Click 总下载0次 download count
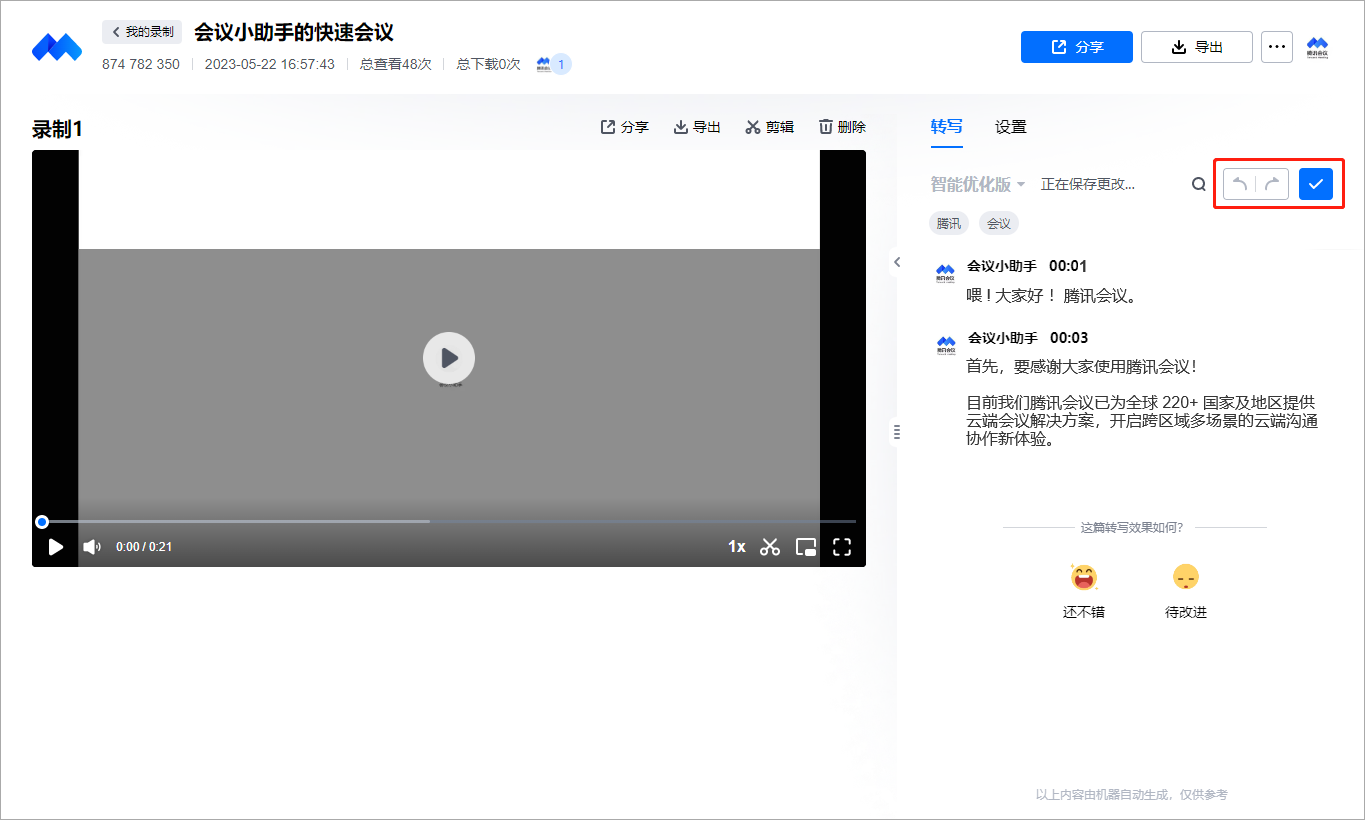The height and width of the screenshot is (820, 1365). pos(489,64)
